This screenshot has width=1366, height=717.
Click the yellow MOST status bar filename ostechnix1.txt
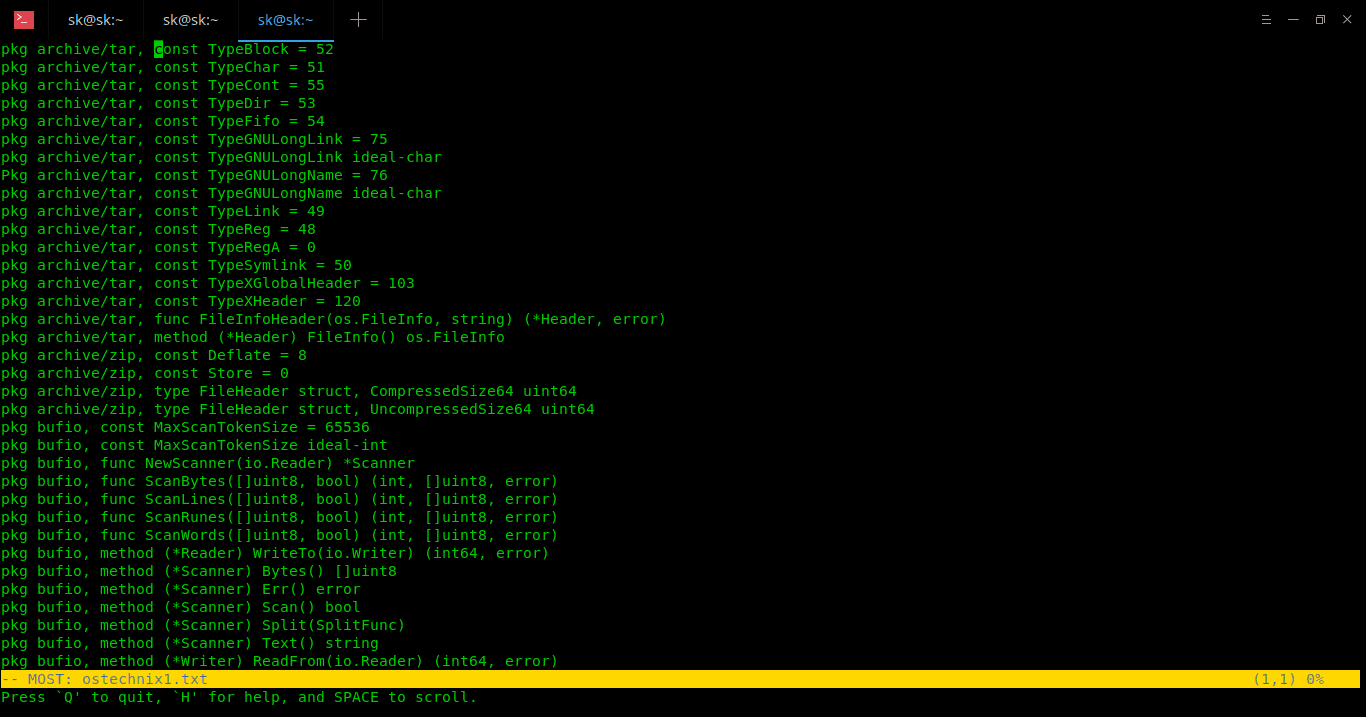[x=144, y=679]
